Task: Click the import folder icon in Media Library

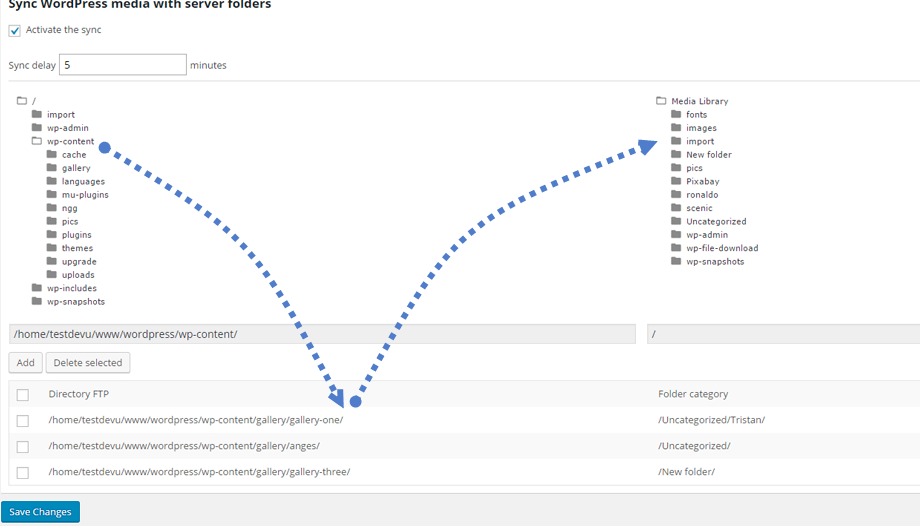Action: pyautogui.click(x=676, y=141)
